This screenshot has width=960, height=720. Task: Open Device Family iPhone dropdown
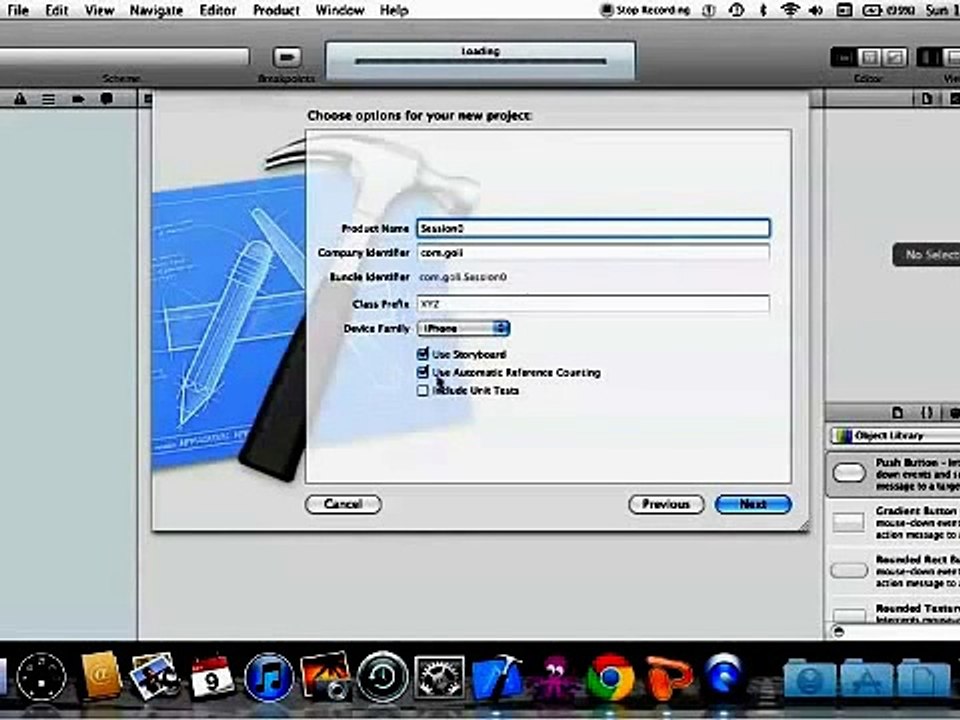coord(463,328)
